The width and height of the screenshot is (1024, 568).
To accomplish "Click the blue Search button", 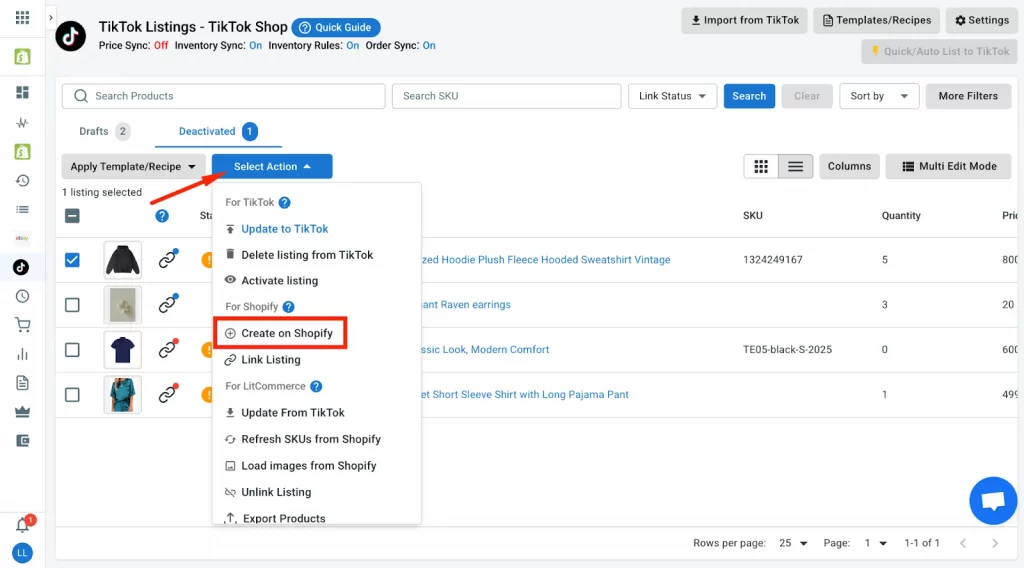I will 749,96.
